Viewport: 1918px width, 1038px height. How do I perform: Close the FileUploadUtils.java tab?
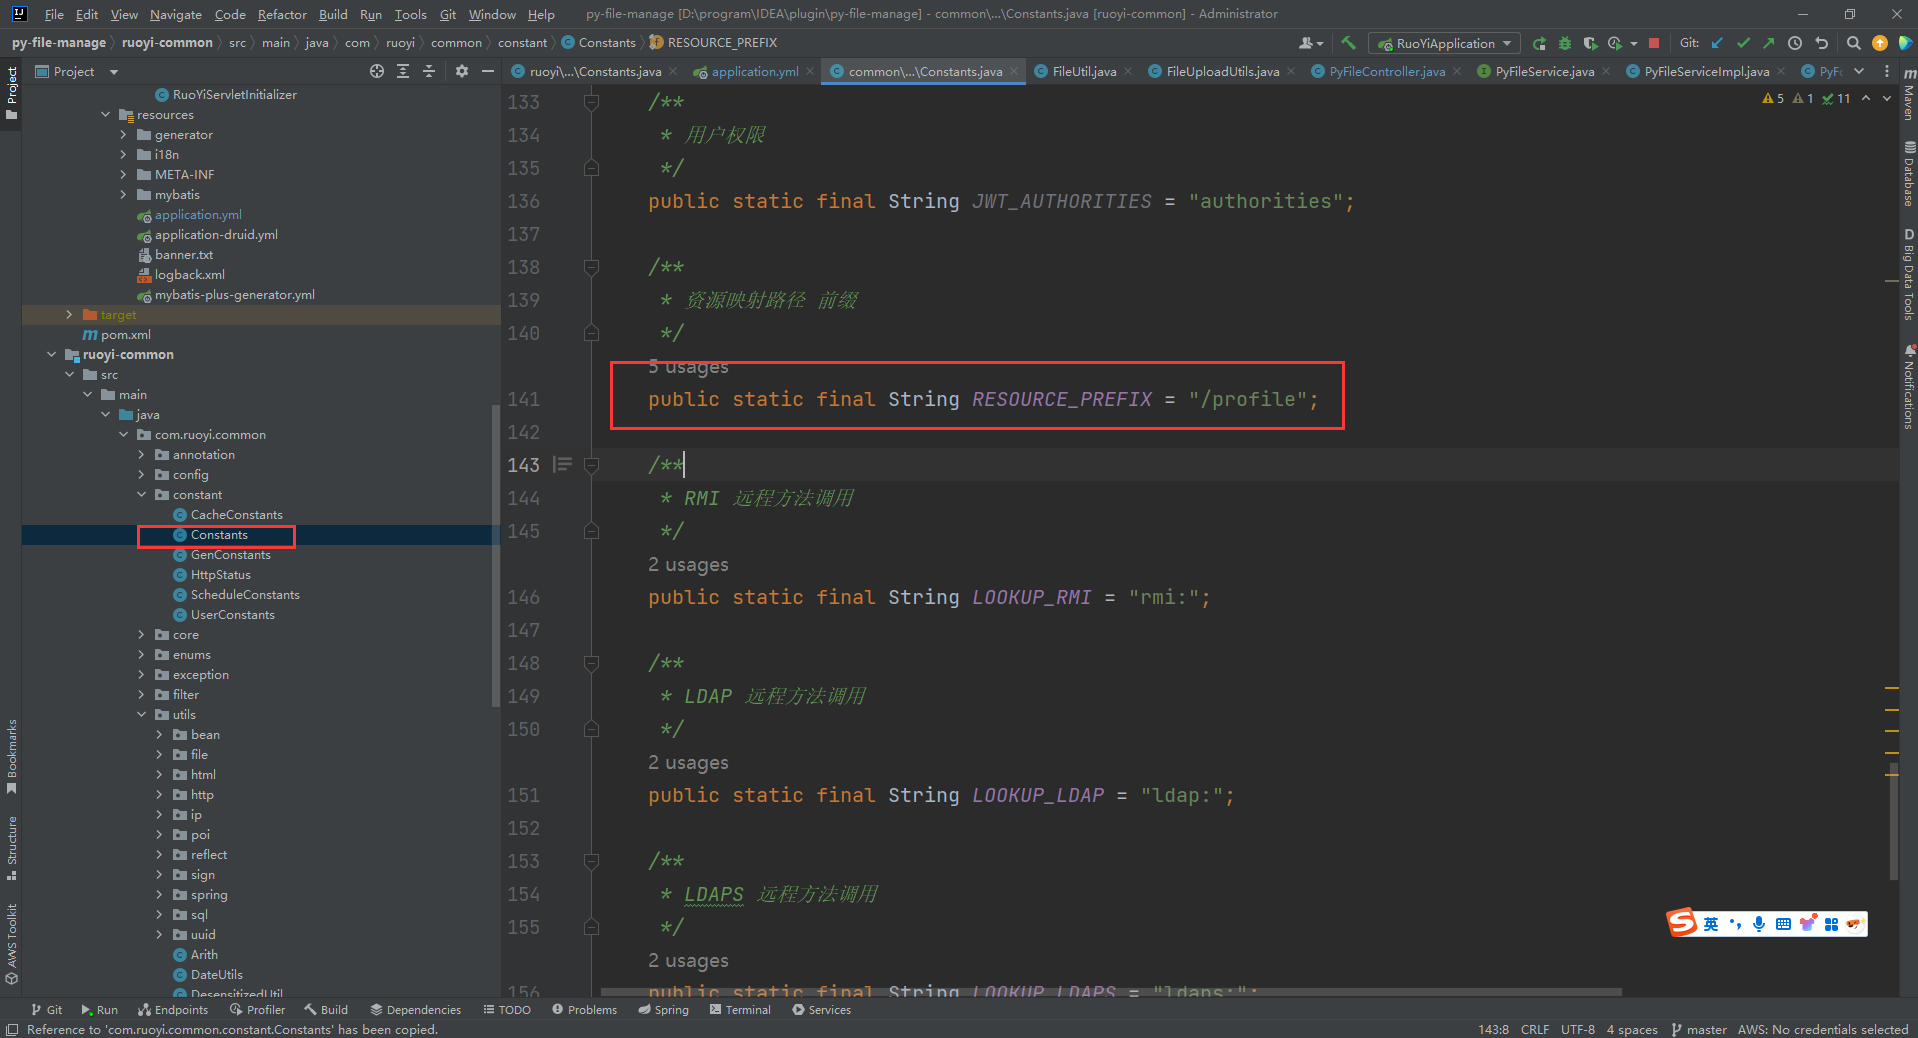[x=1291, y=71]
